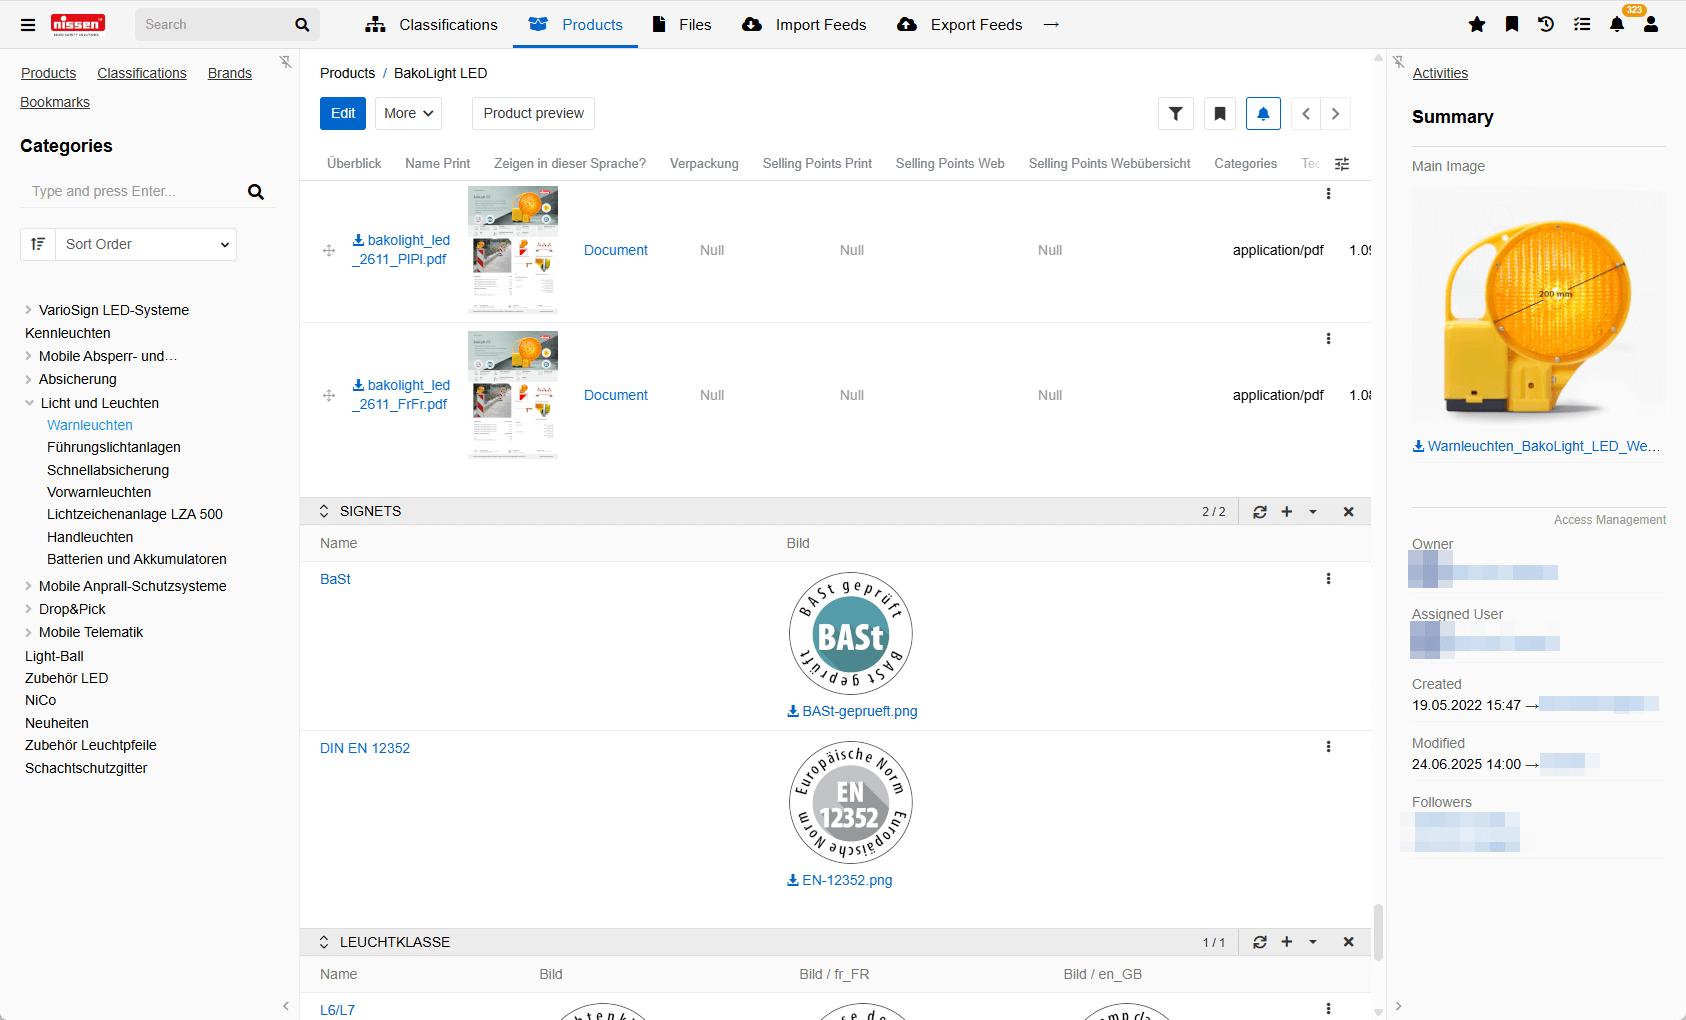Screen dimensions: 1686x1020
Task: Open the More dropdown
Action: coord(408,114)
